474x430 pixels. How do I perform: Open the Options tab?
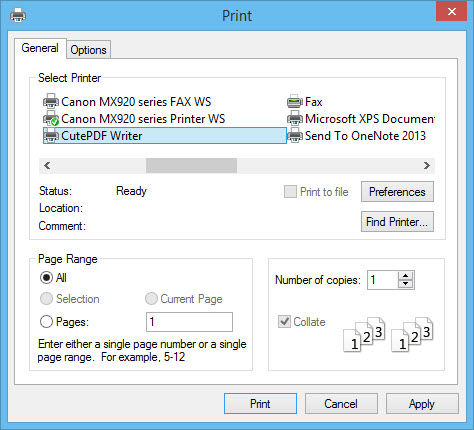(88, 50)
